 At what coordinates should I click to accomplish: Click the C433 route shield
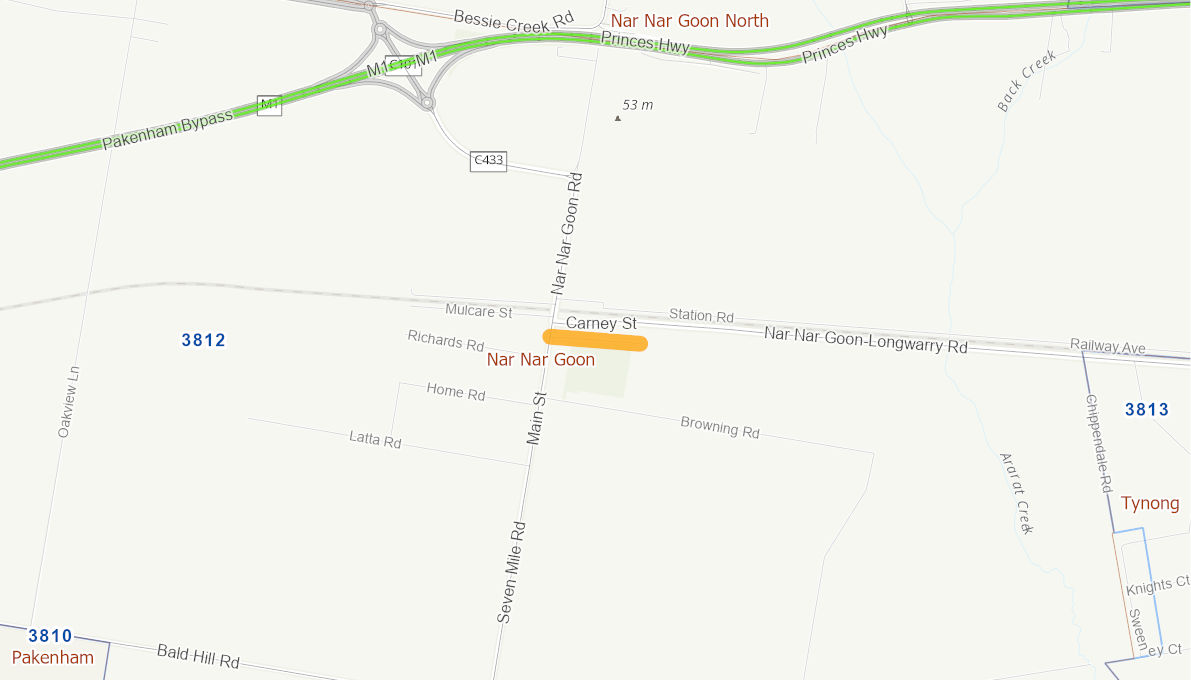point(488,160)
